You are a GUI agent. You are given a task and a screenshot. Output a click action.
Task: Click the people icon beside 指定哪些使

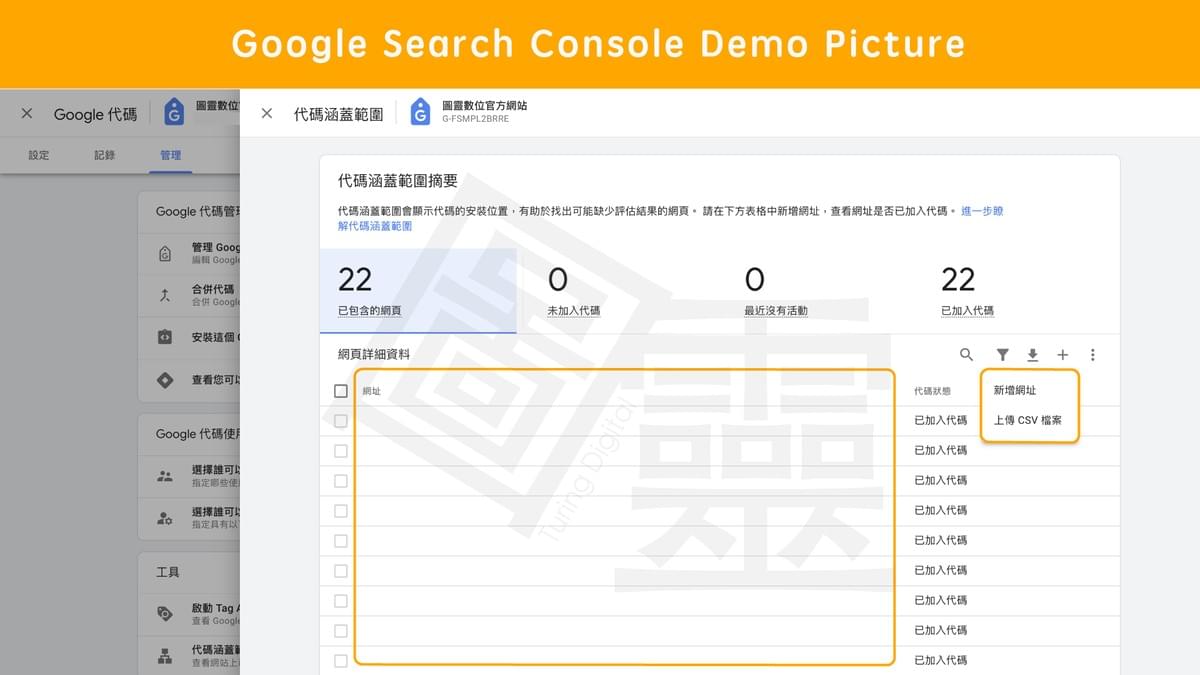165,476
